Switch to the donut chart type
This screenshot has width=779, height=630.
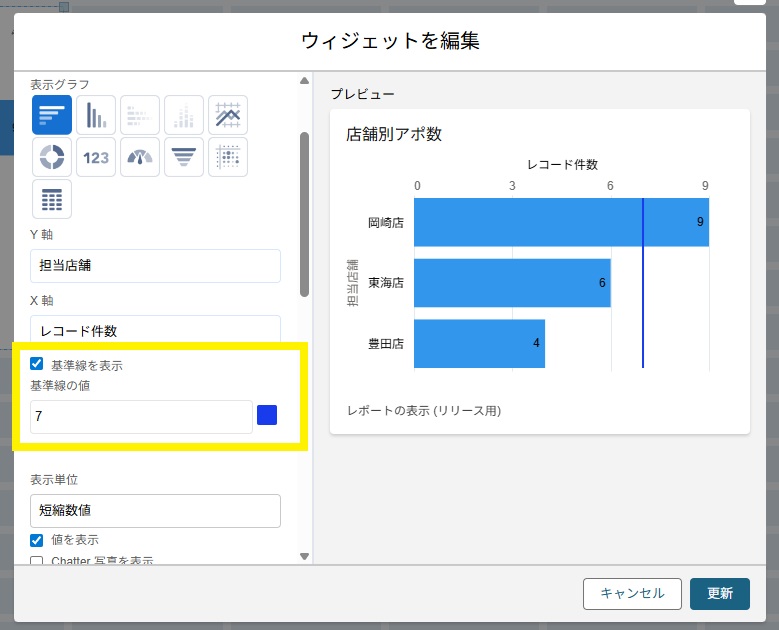52,157
